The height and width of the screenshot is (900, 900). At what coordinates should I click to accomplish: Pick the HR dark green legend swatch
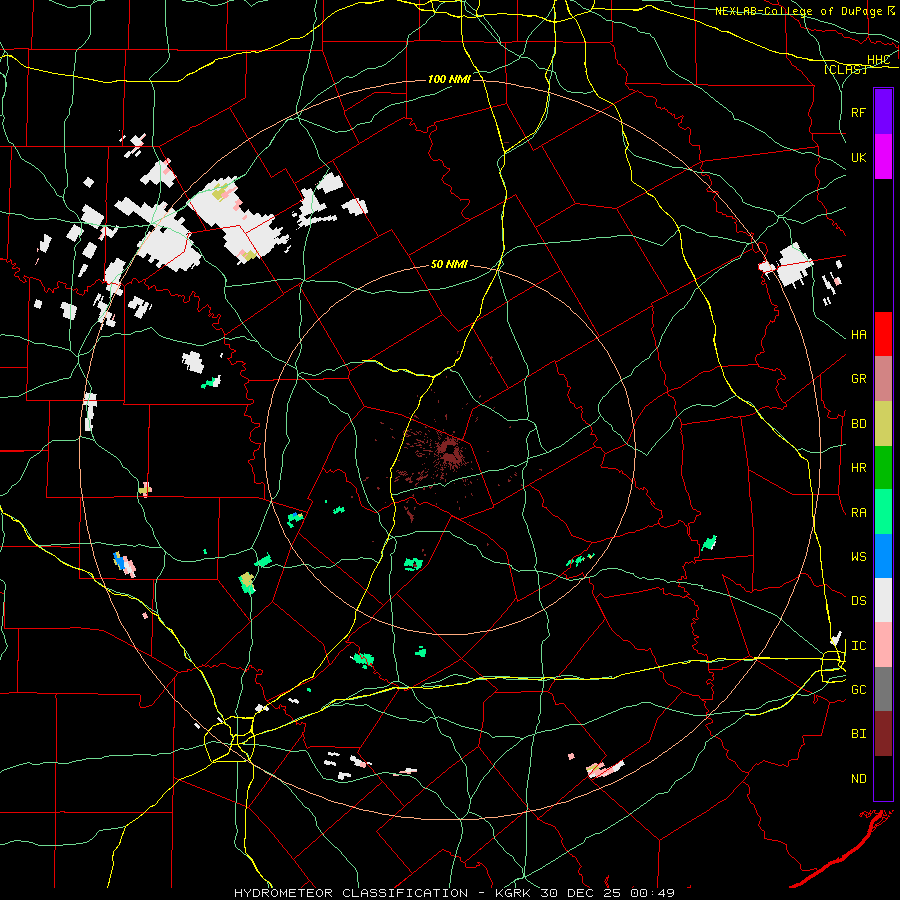(x=883, y=468)
